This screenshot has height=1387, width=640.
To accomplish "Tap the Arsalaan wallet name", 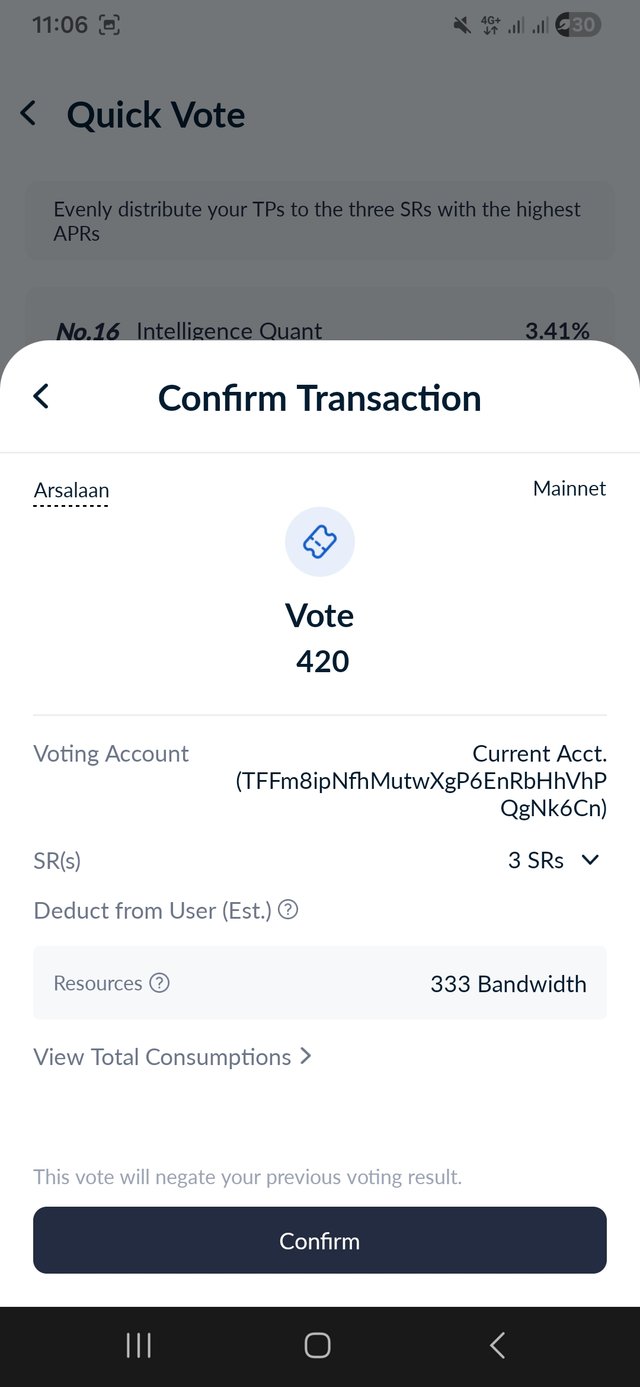I will pyautogui.click(x=71, y=490).
